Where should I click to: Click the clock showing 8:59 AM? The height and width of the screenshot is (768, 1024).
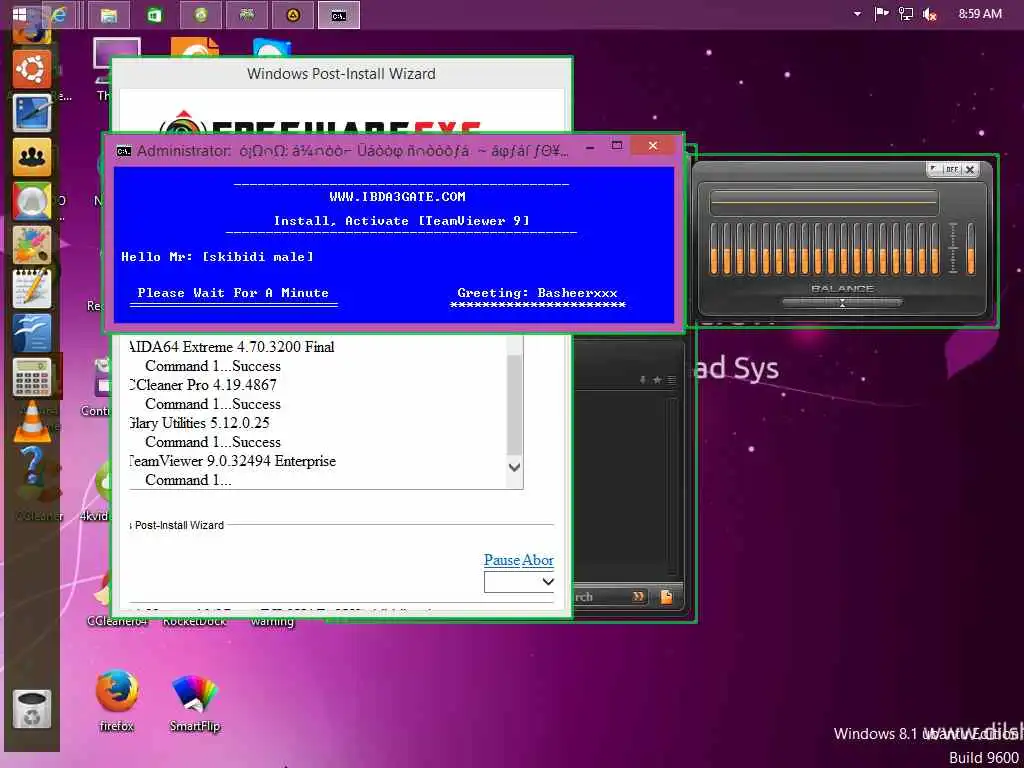[x=980, y=14]
